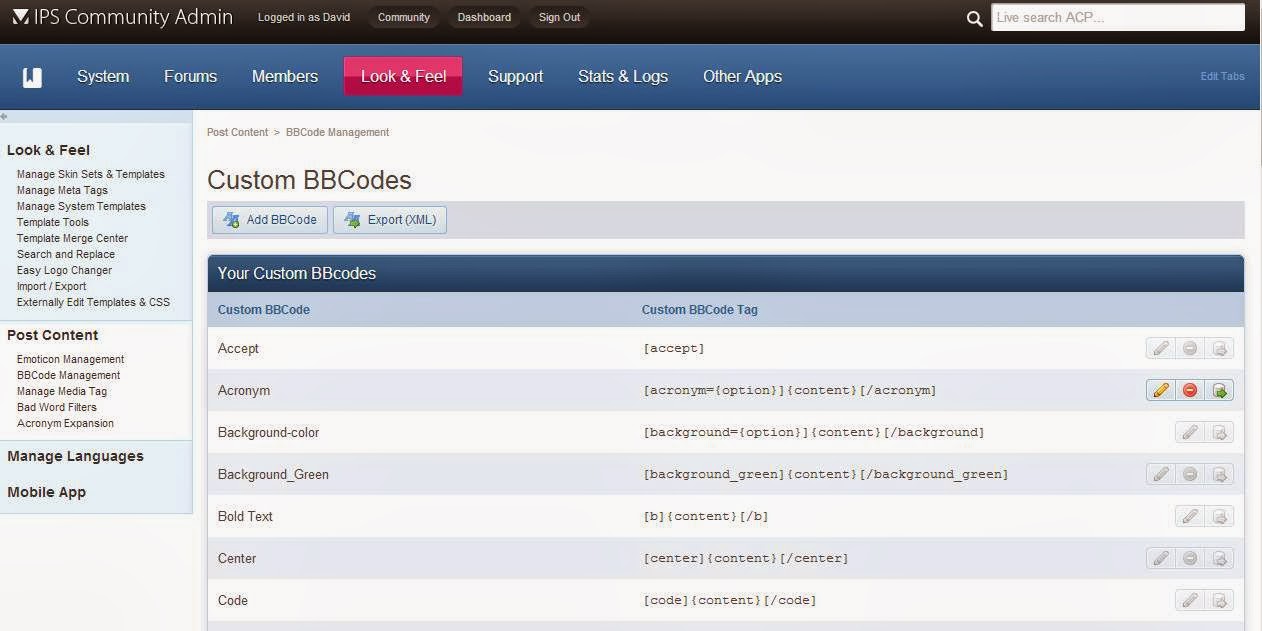
Task: Click the Background_Green name in the table
Action: pos(273,474)
